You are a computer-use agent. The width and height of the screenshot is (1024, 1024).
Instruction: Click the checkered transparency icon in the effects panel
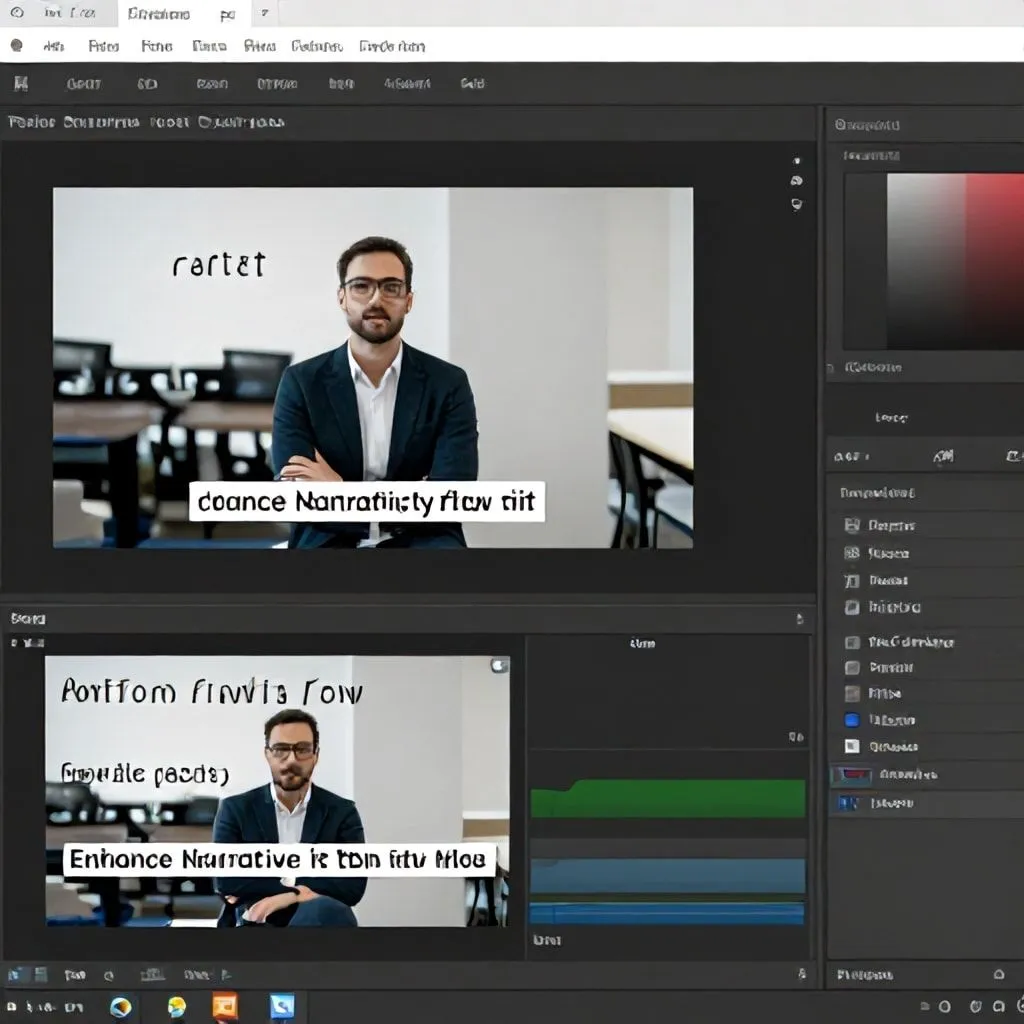(x=851, y=746)
